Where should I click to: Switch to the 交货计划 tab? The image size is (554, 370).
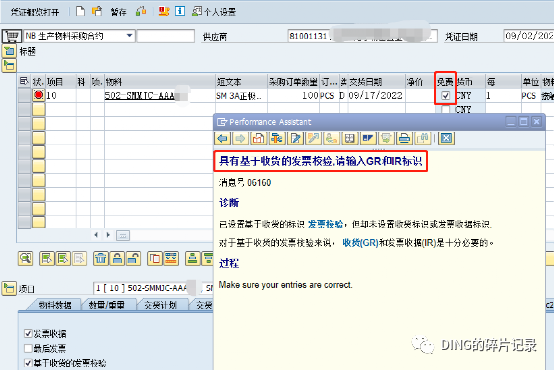point(161,305)
